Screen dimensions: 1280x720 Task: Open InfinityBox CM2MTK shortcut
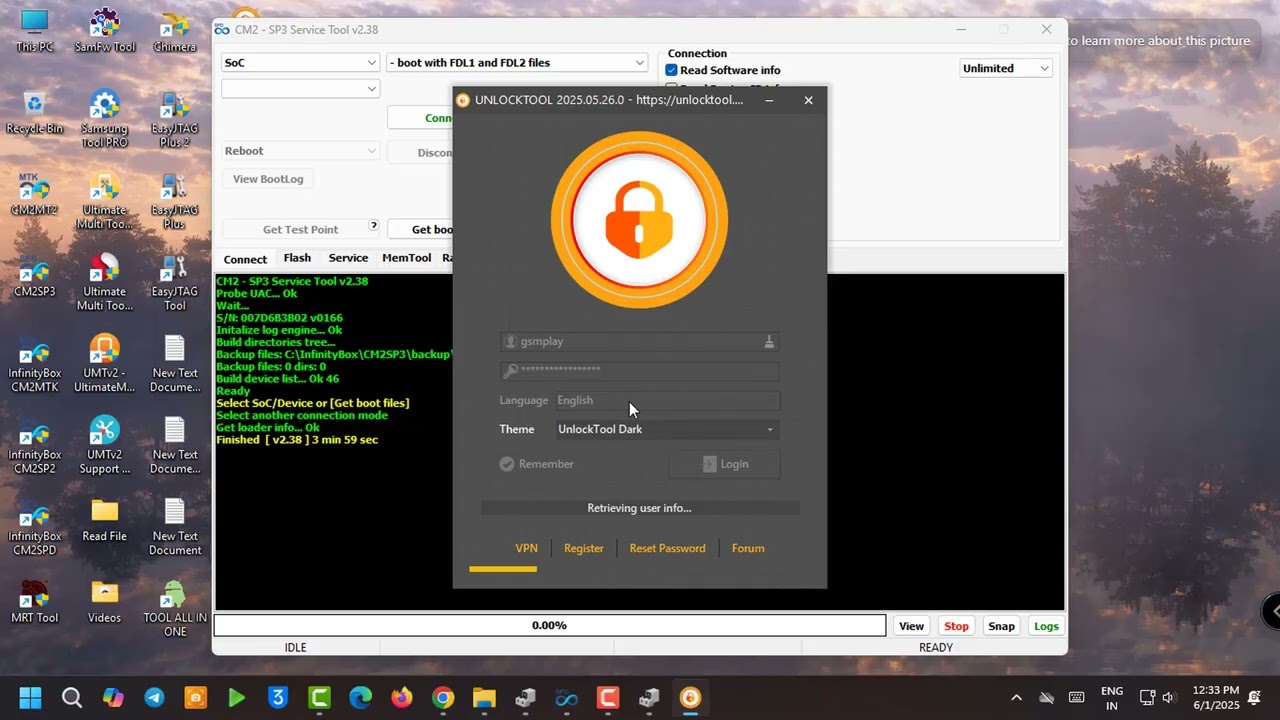click(34, 364)
